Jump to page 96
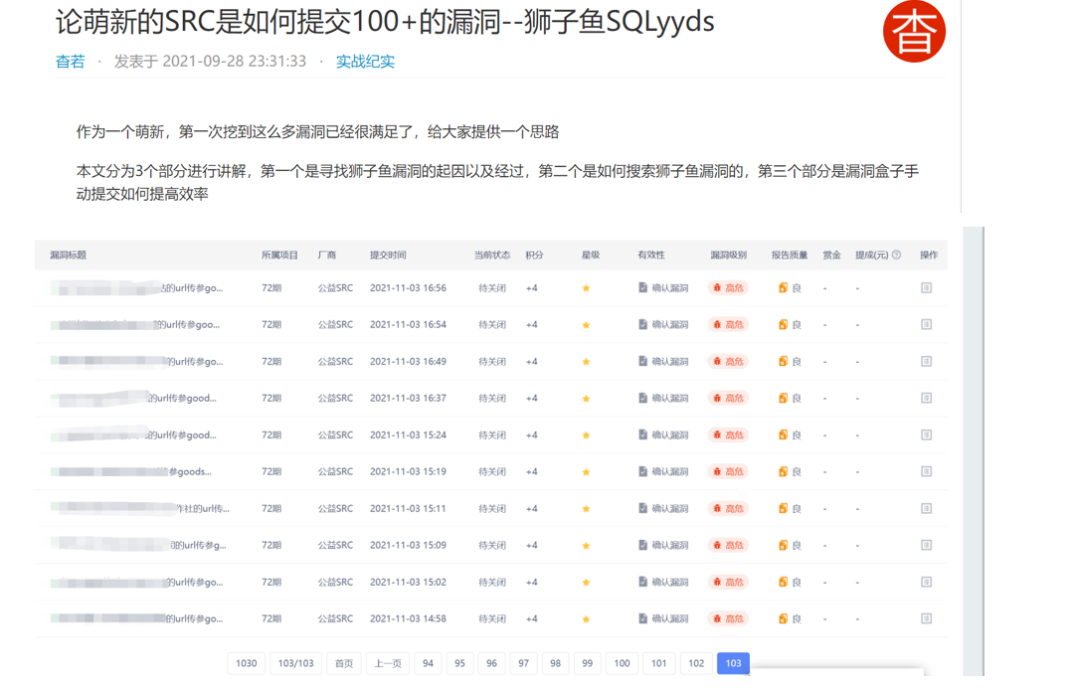The width and height of the screenshot is (1080, 692). (491, 663)
